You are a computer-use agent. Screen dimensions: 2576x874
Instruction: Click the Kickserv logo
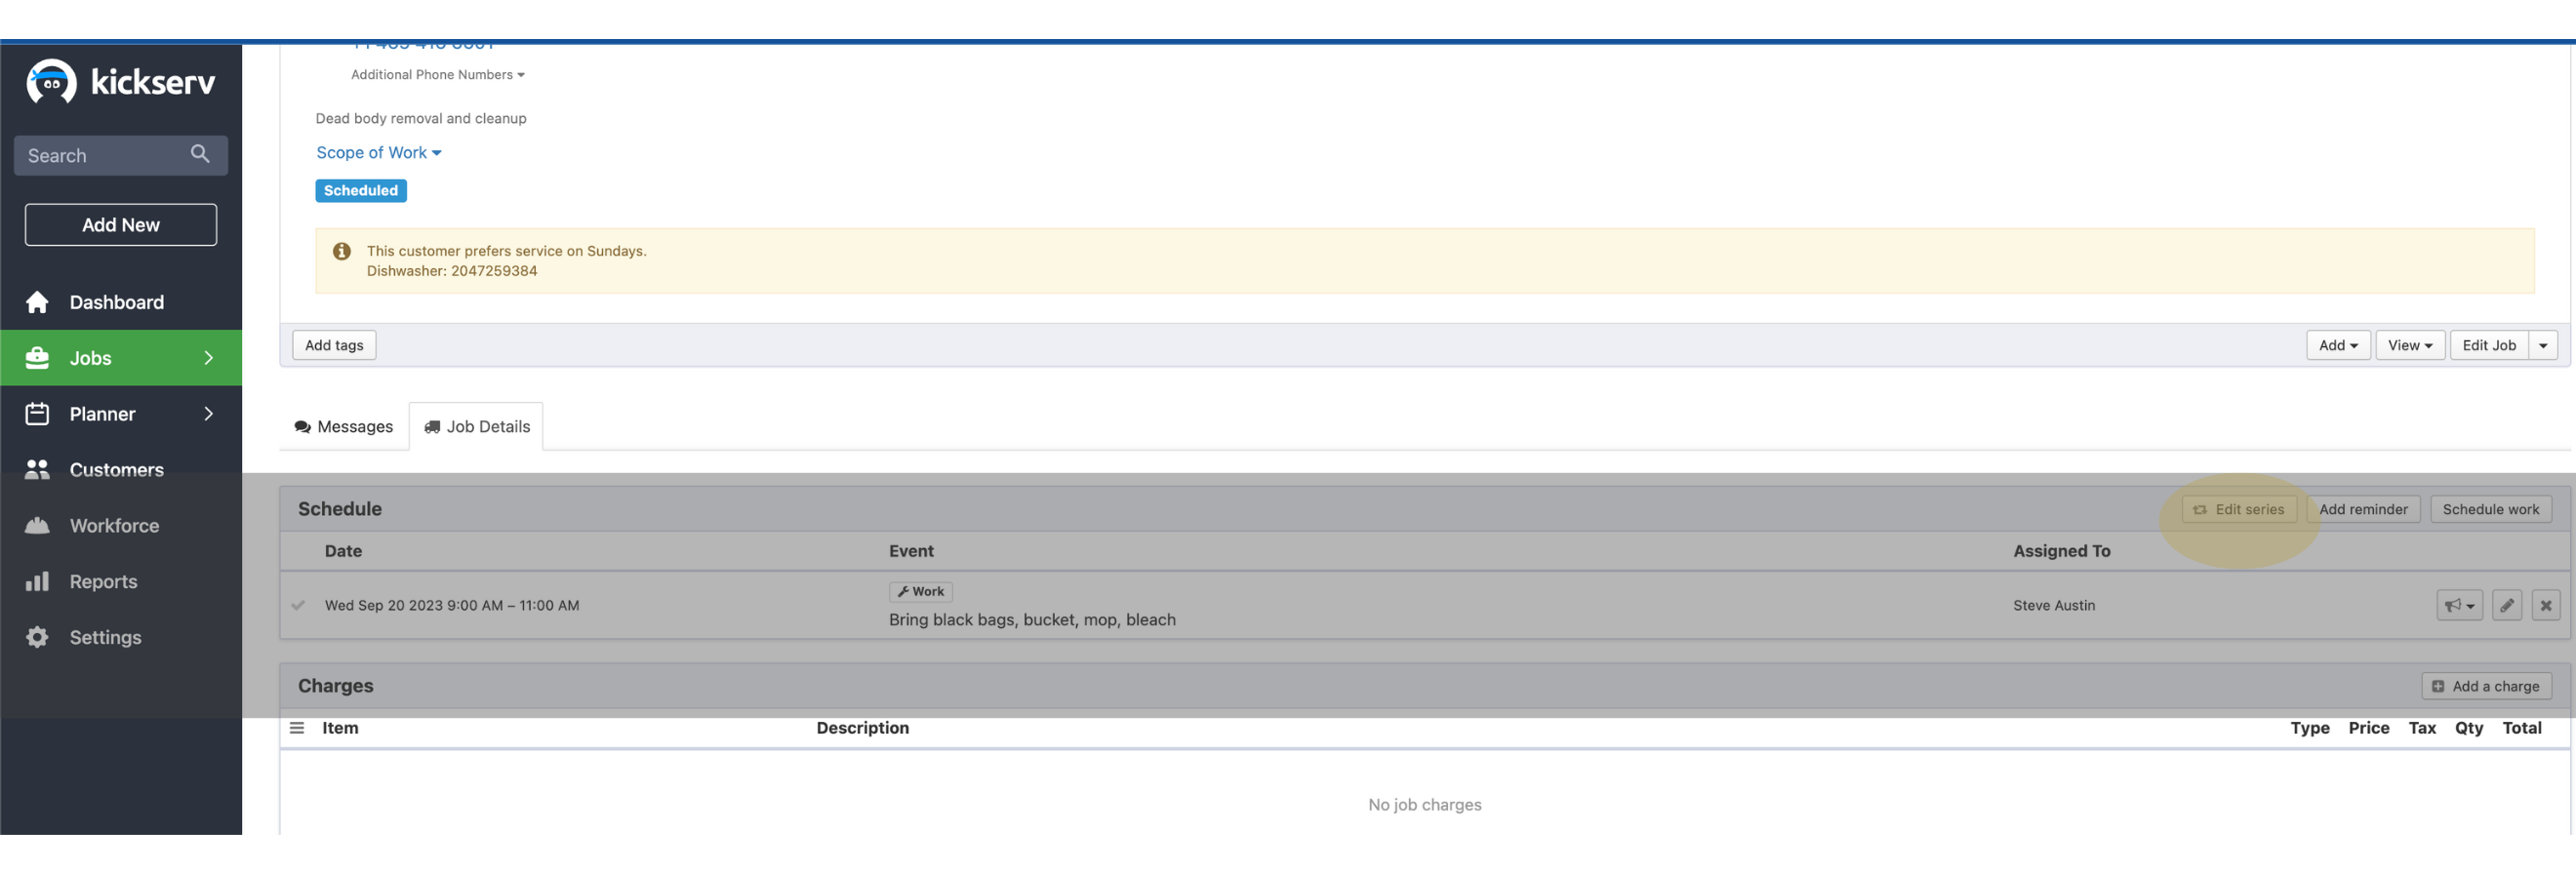pyautogui.click(x=120, y=82)
